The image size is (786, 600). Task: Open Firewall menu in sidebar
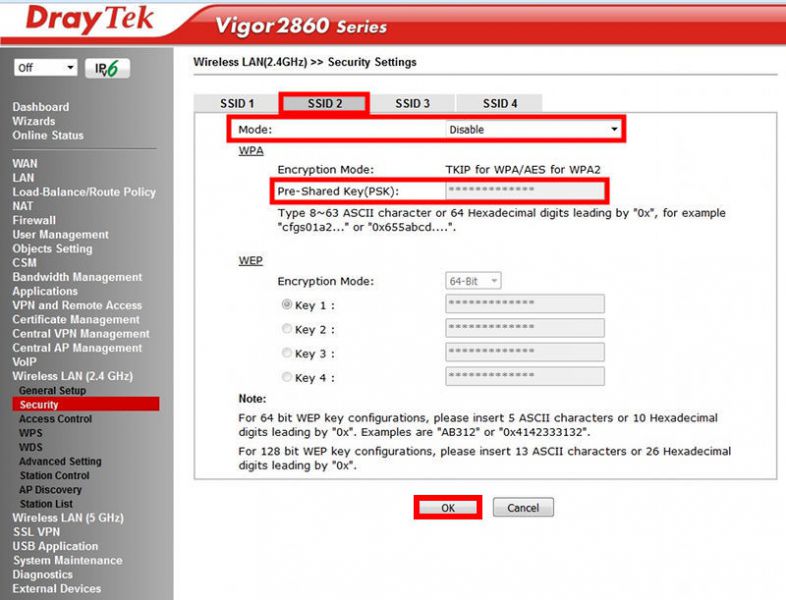pyautogui.click(x=34, y=220)
